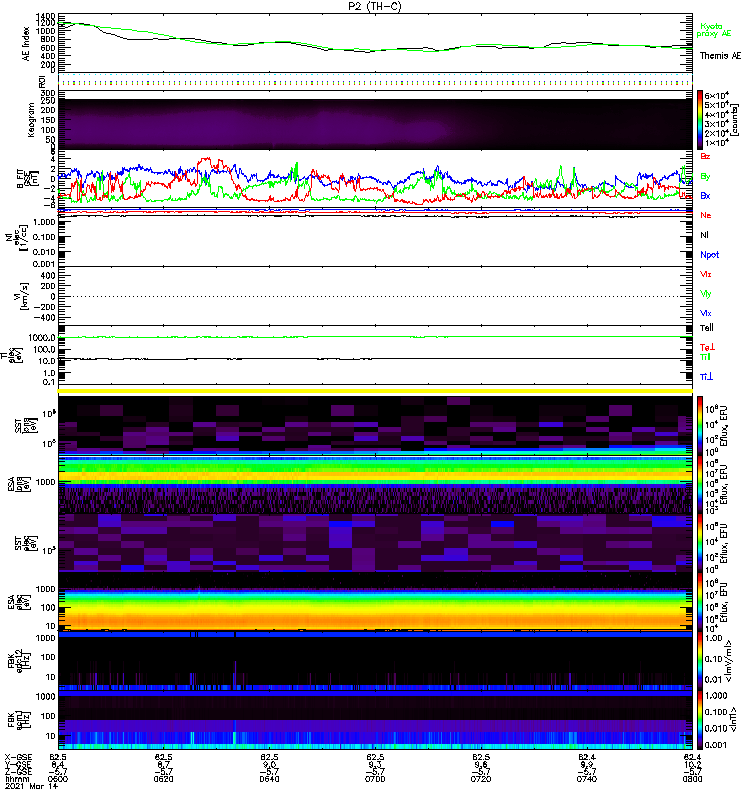Click the FBK scm nT color bar
This screenshot has width=750, height=800.
[x=700, y=720]
